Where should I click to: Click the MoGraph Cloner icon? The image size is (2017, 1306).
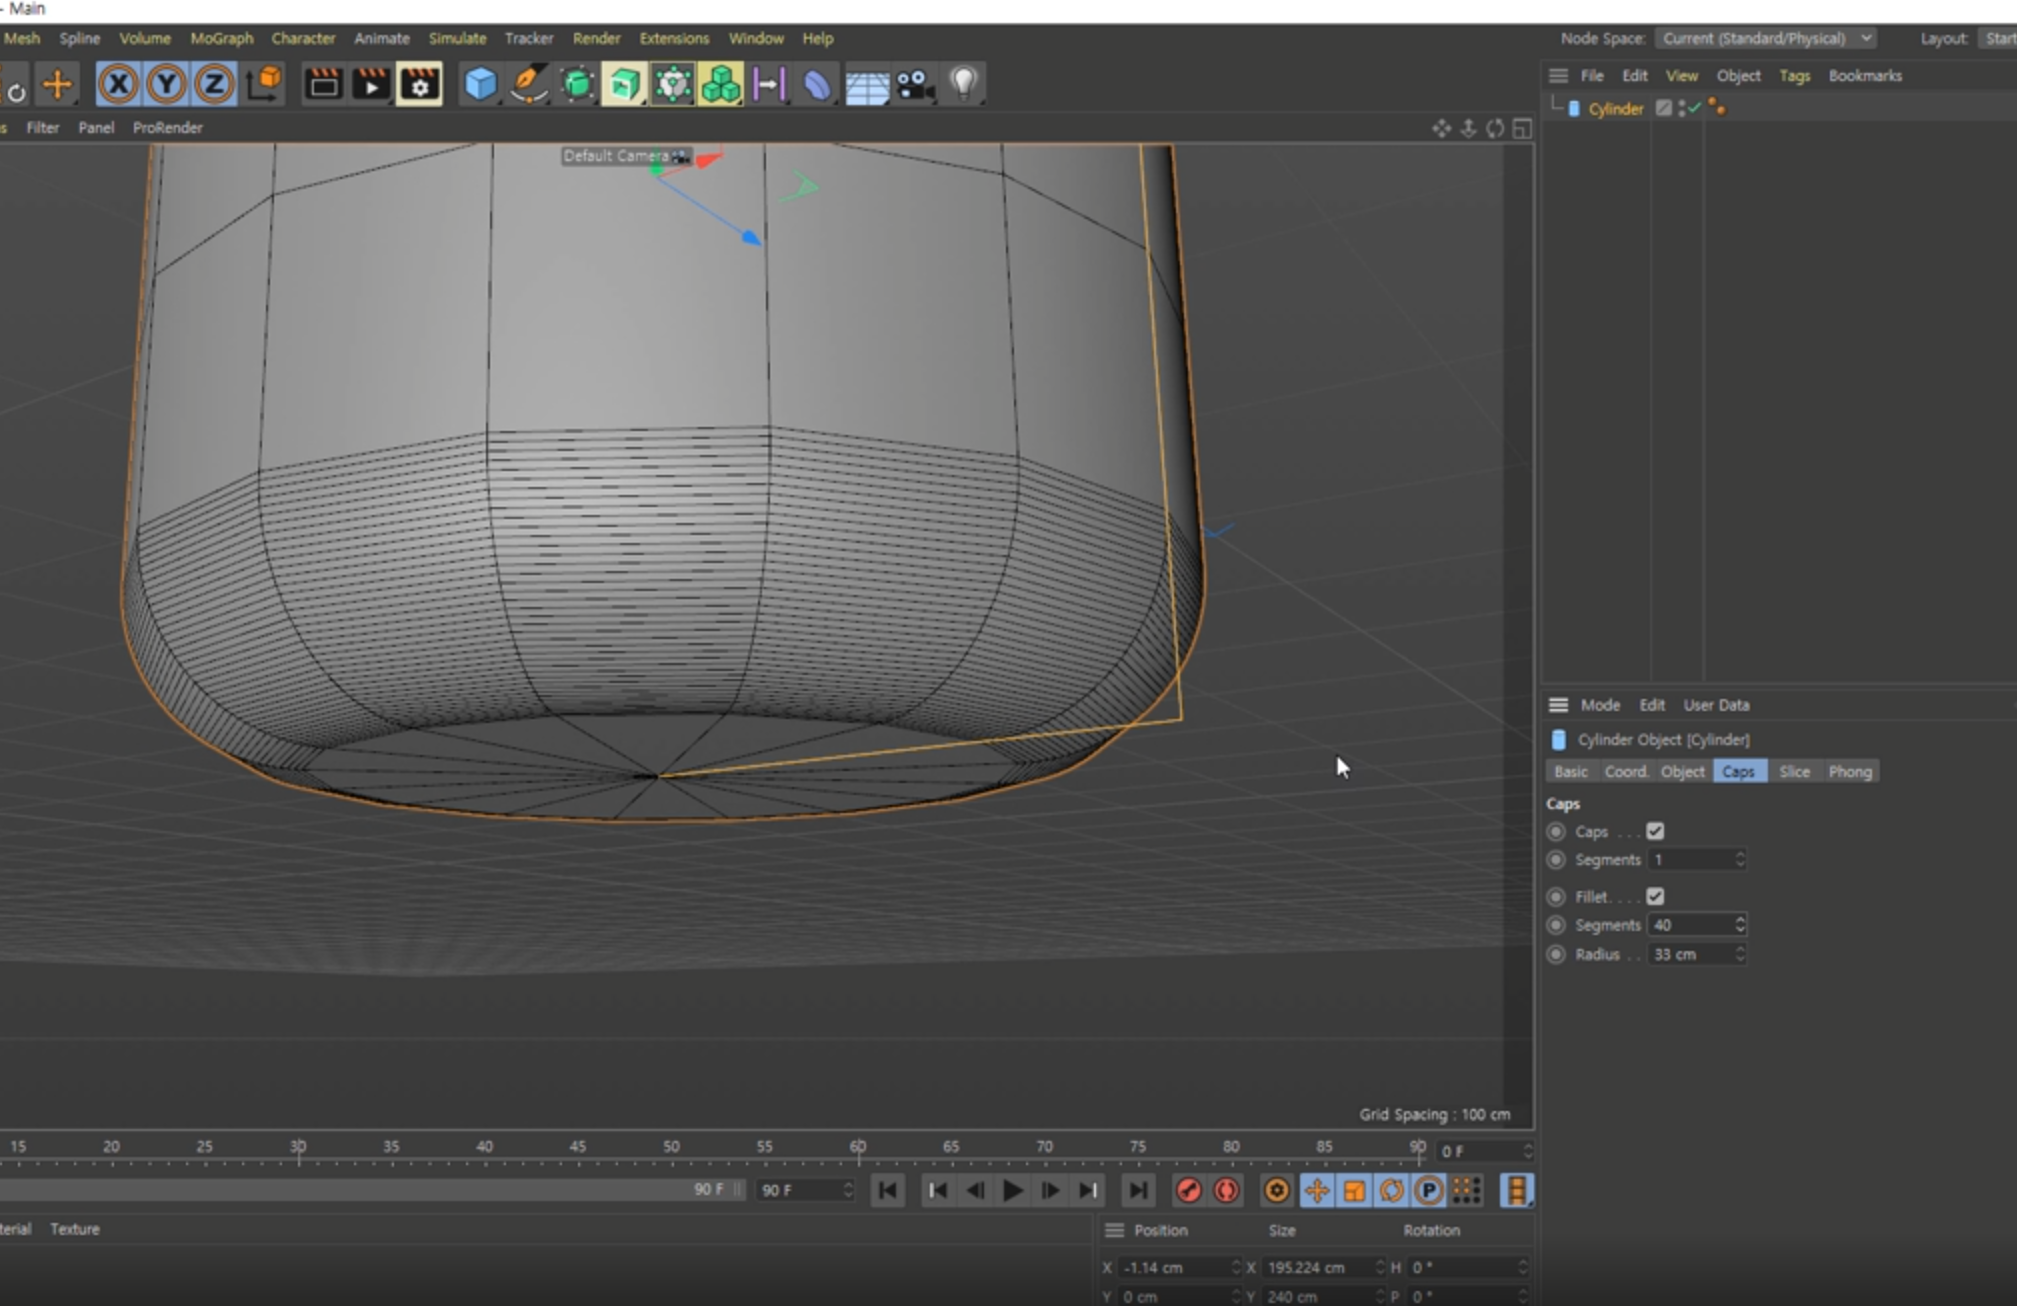click(720, 84)
